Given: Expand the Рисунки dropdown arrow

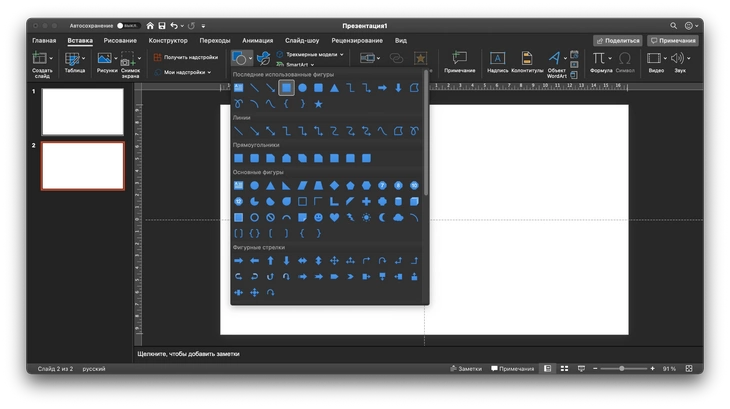Looking at the screenshot, I should click(x=115, y=58).
